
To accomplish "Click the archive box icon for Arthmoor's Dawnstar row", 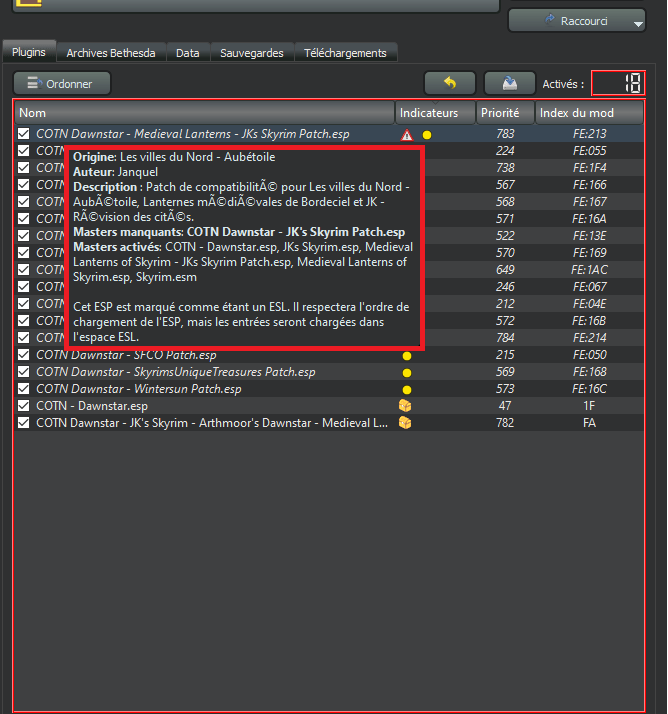I will tap(405, 423).
